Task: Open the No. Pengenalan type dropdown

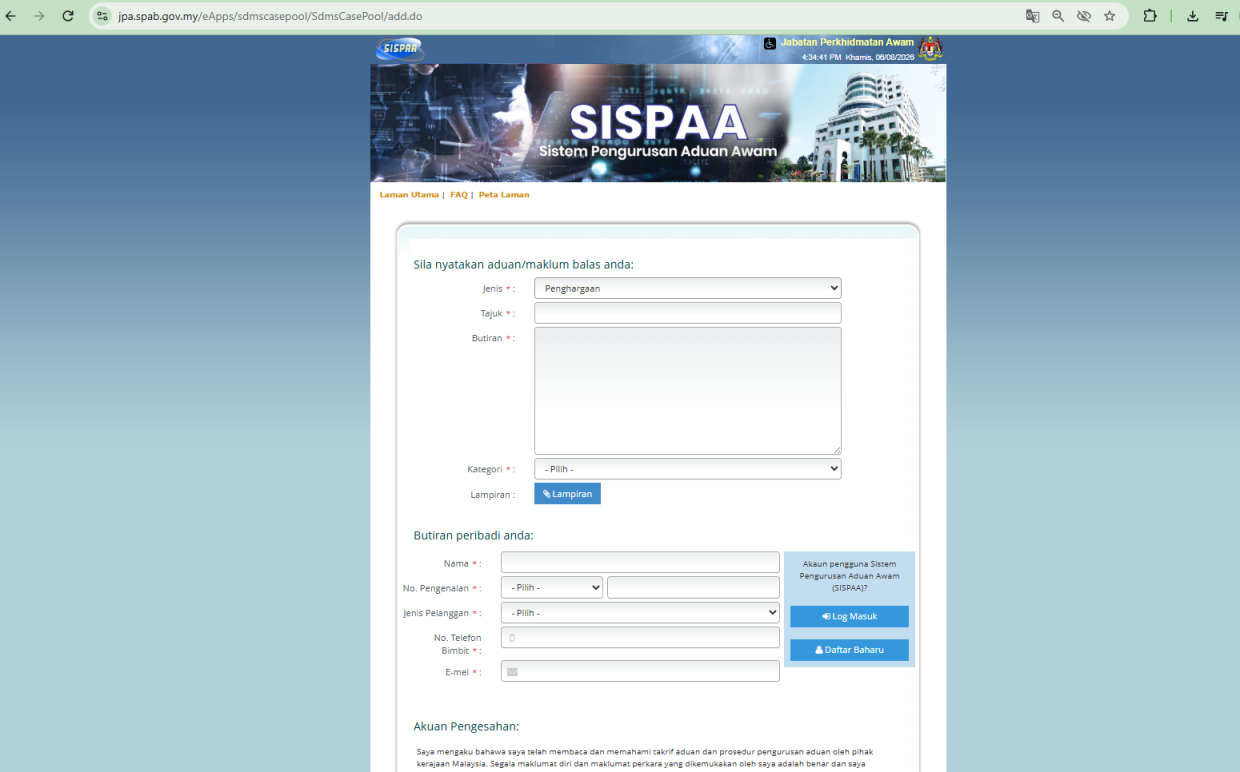Action: [552, 587]
